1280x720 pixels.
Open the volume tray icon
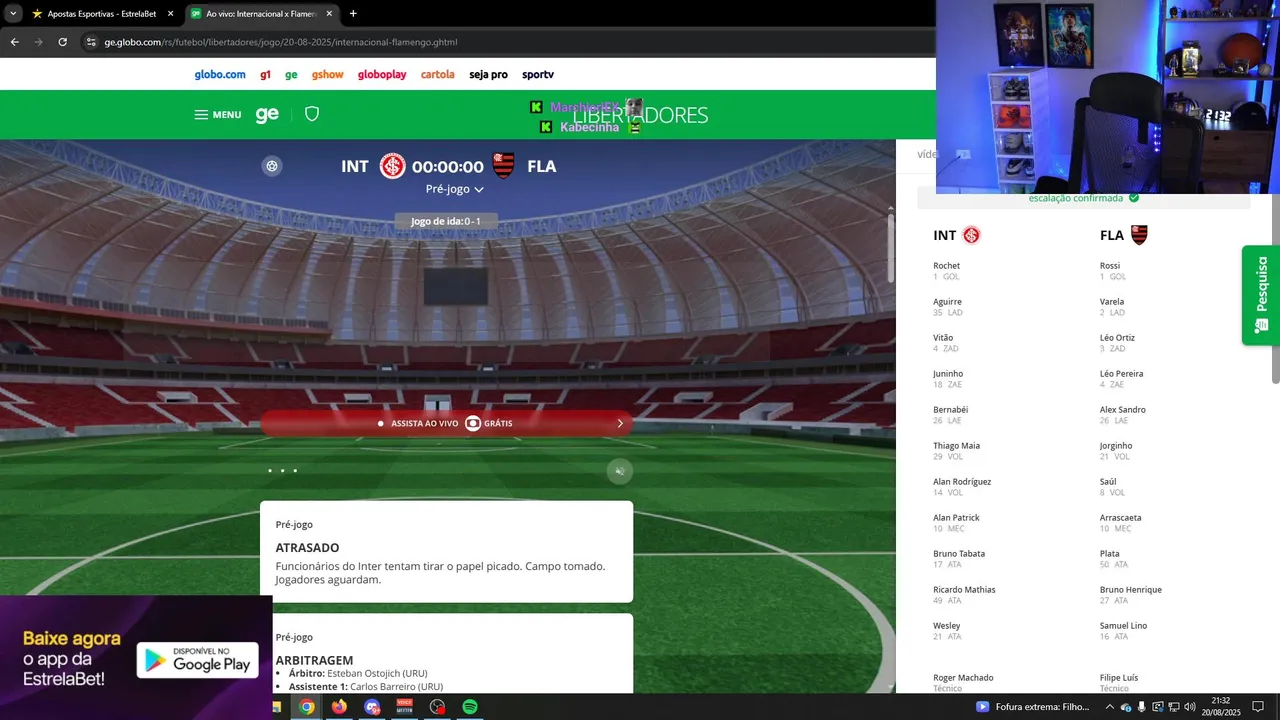pos(1190,707)
